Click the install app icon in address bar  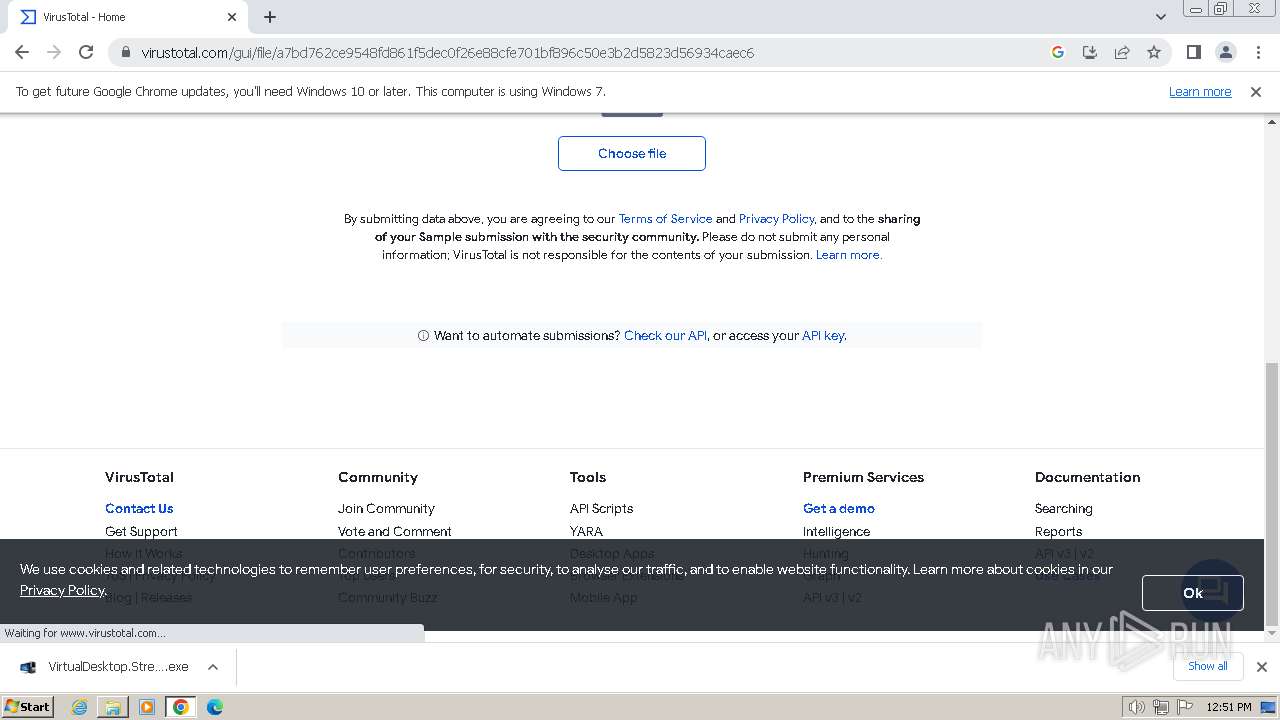[x=1090, y=52]
